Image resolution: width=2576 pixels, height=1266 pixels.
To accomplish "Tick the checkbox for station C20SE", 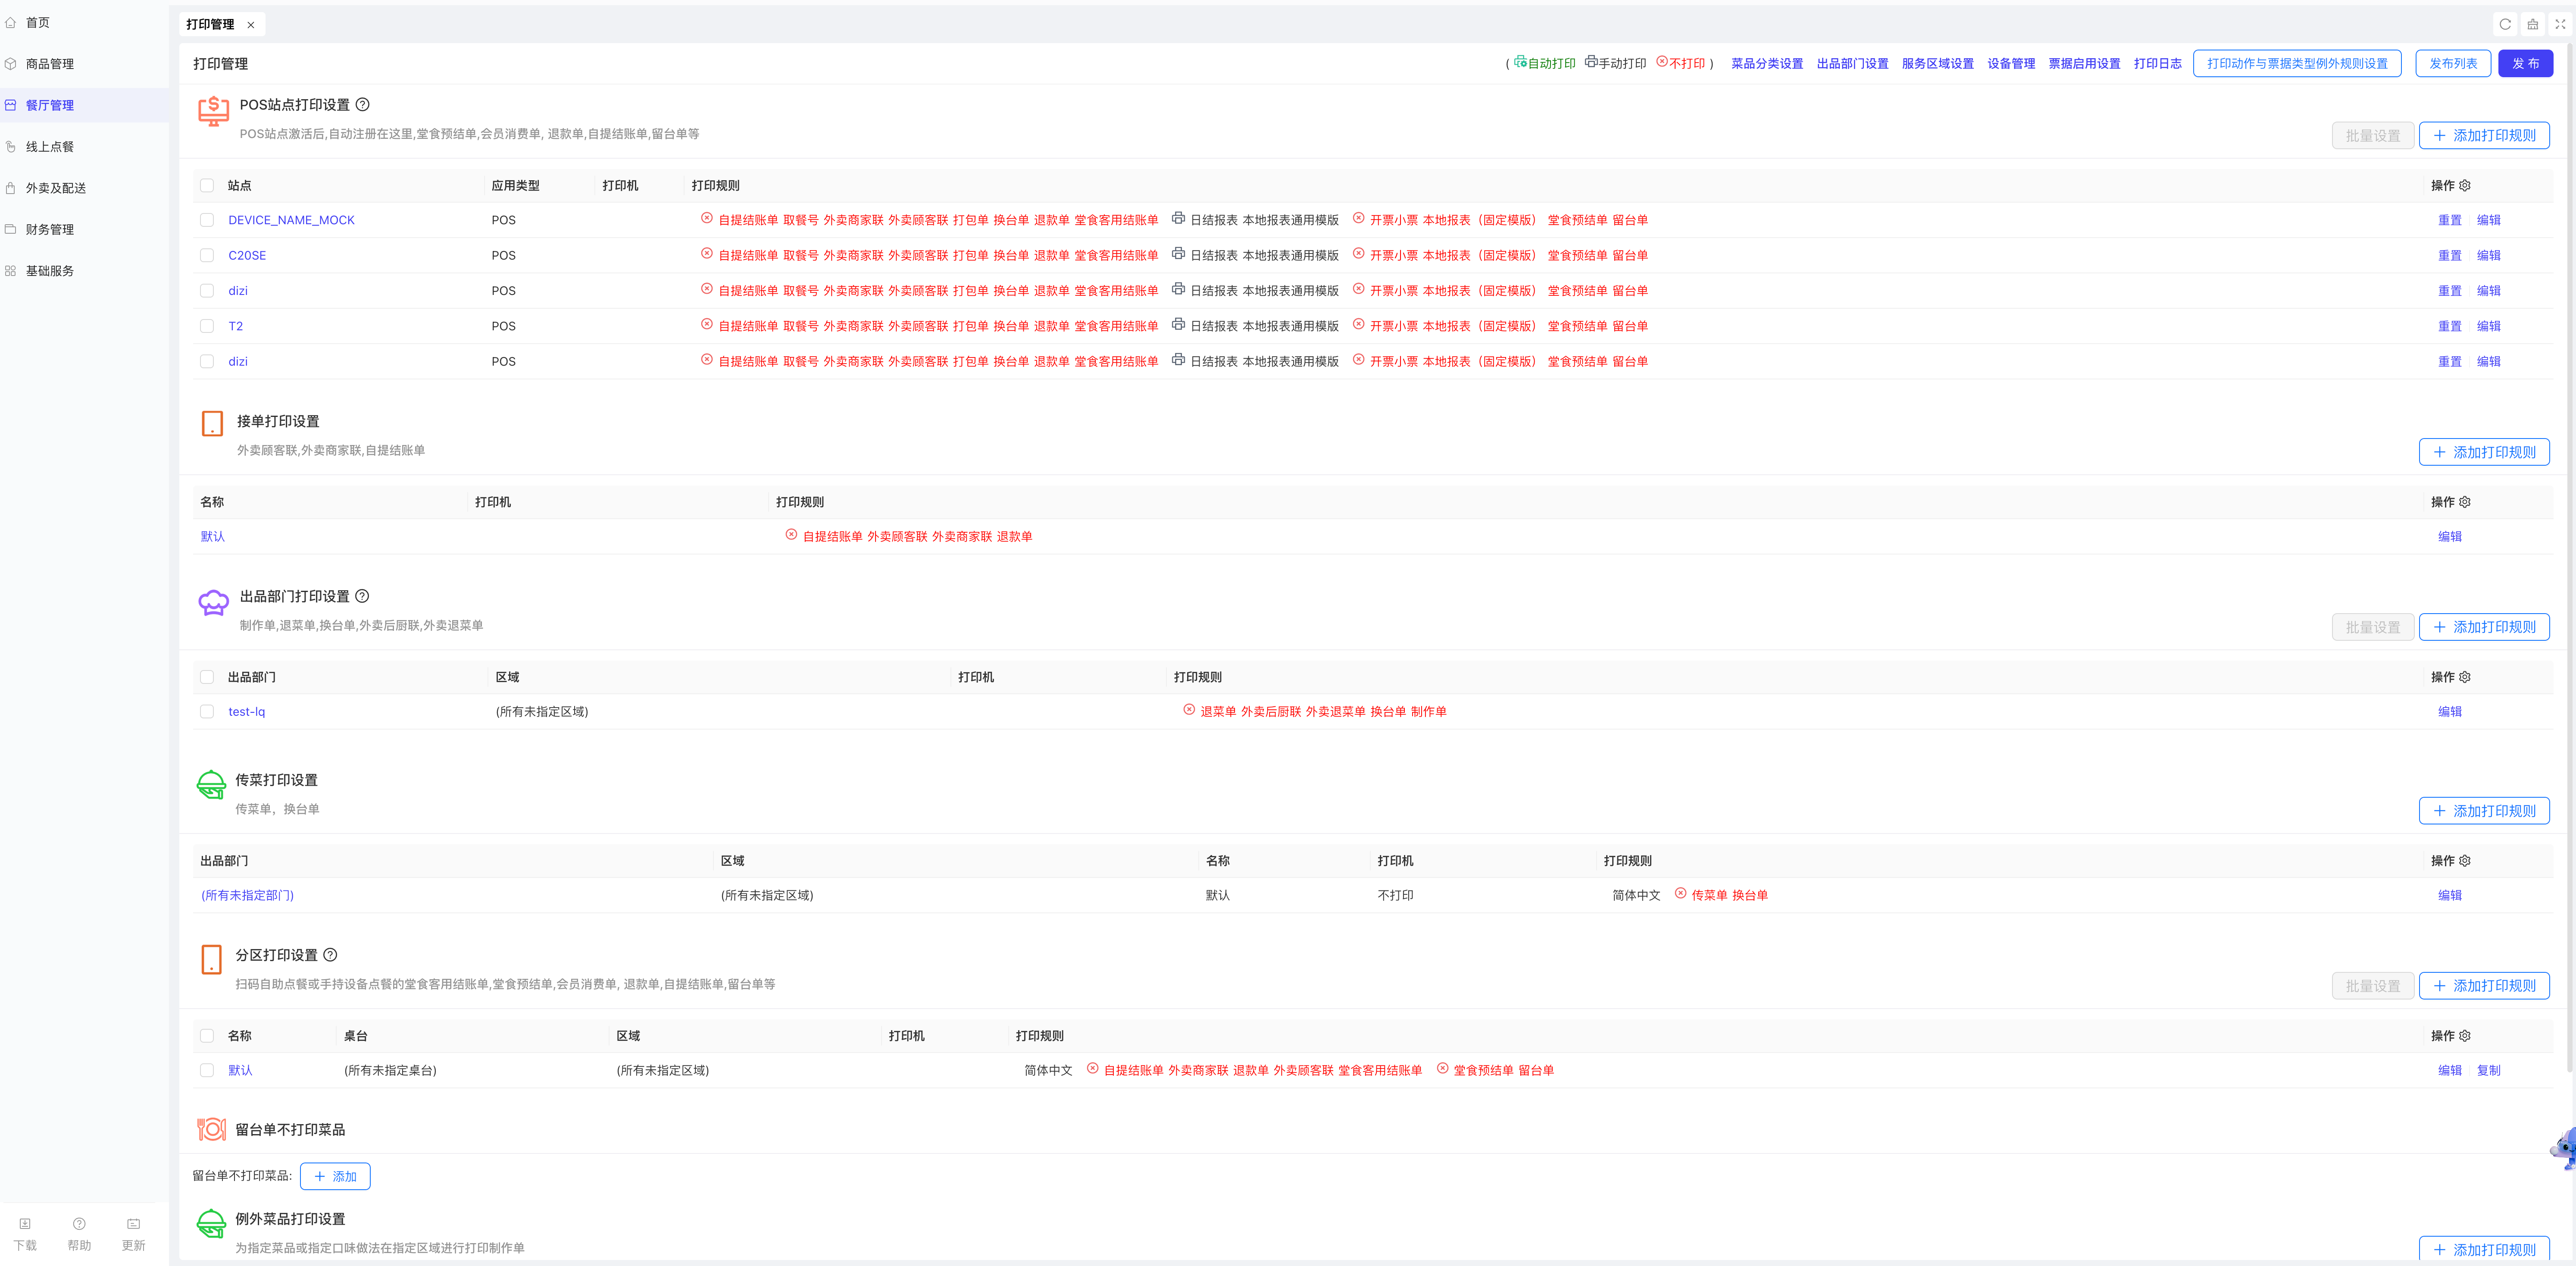I will coord(207,255).
